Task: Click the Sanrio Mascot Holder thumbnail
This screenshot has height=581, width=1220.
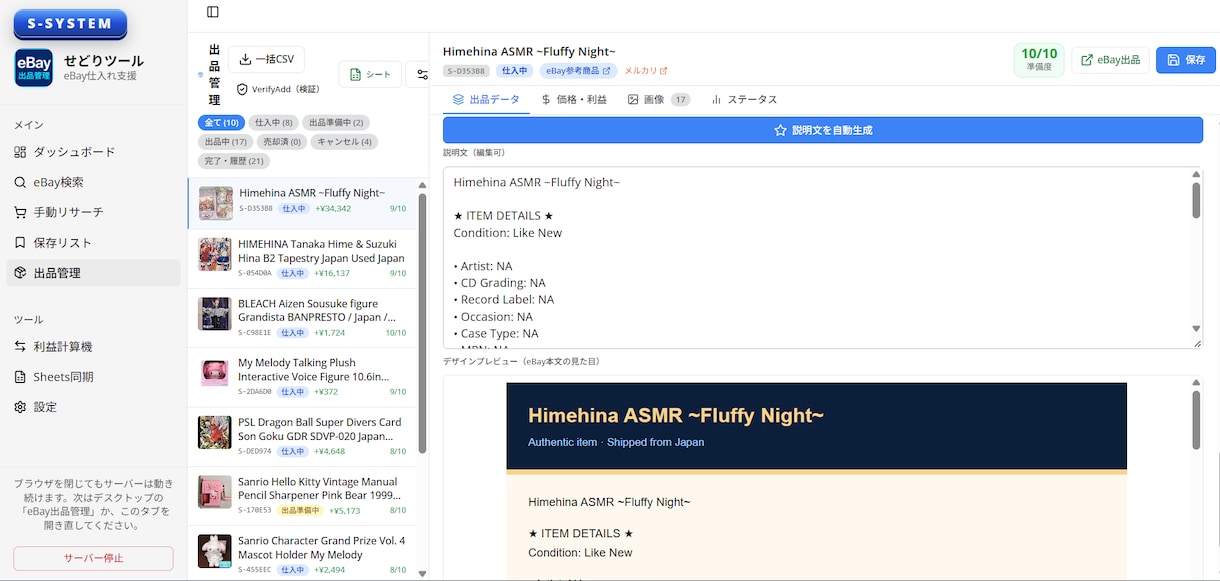Action: pos(215,551)
